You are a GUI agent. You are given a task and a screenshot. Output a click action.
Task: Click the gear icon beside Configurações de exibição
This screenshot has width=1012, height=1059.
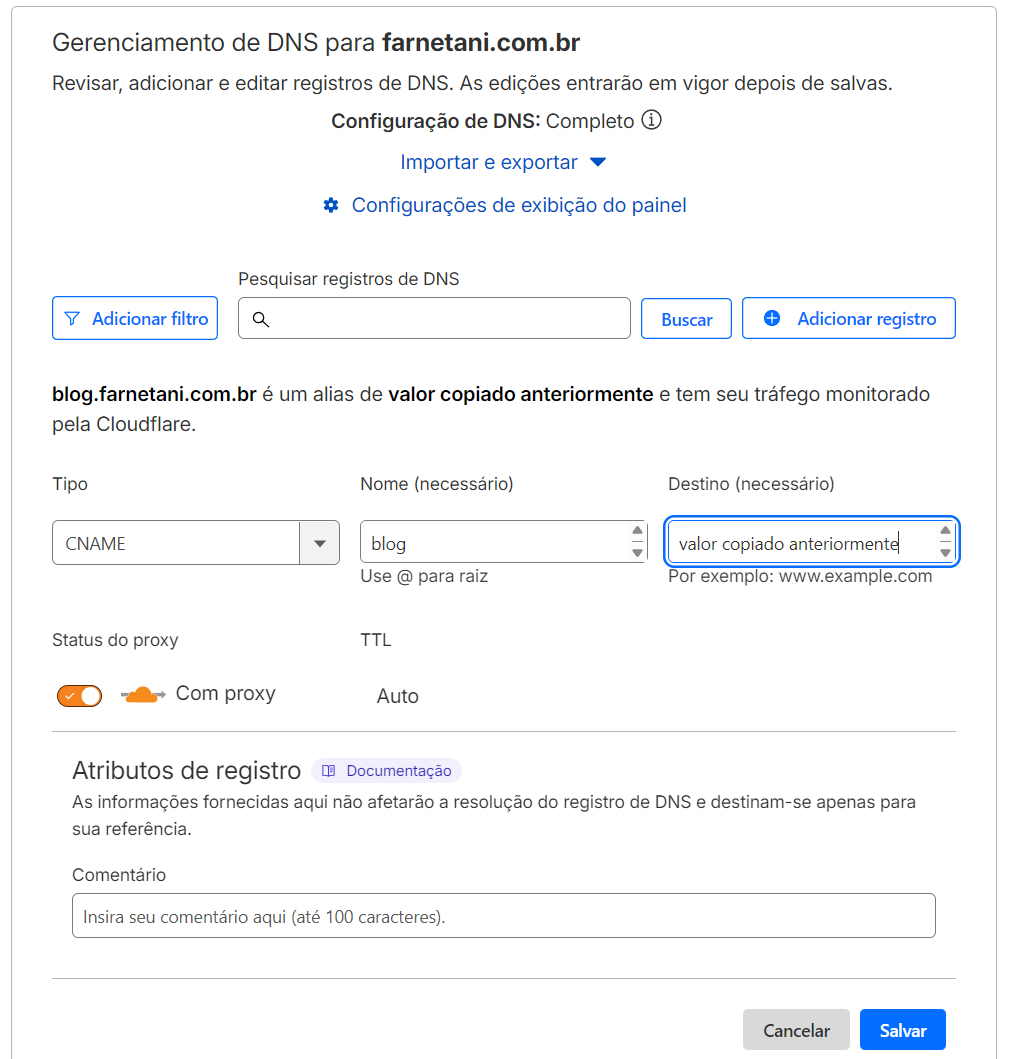pyautogui.click(x=330, y=204)
